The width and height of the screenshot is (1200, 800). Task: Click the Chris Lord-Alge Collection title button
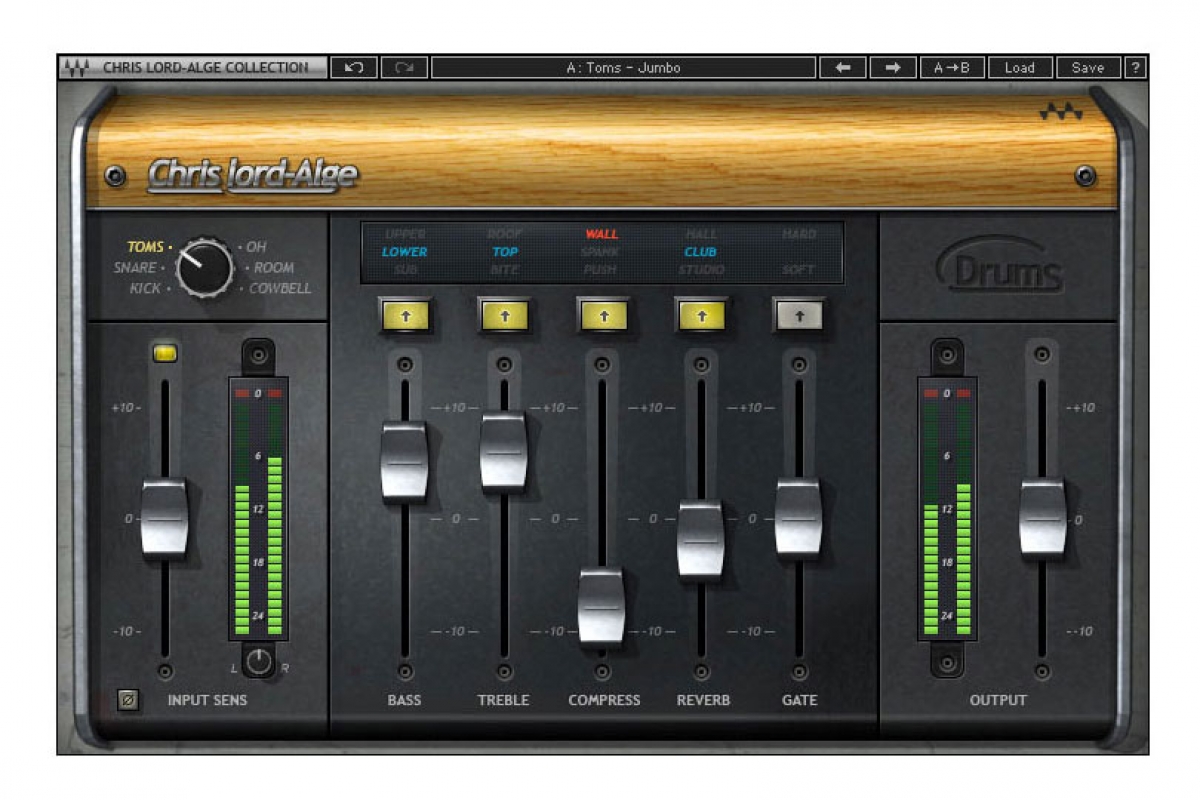click(192, 67)
